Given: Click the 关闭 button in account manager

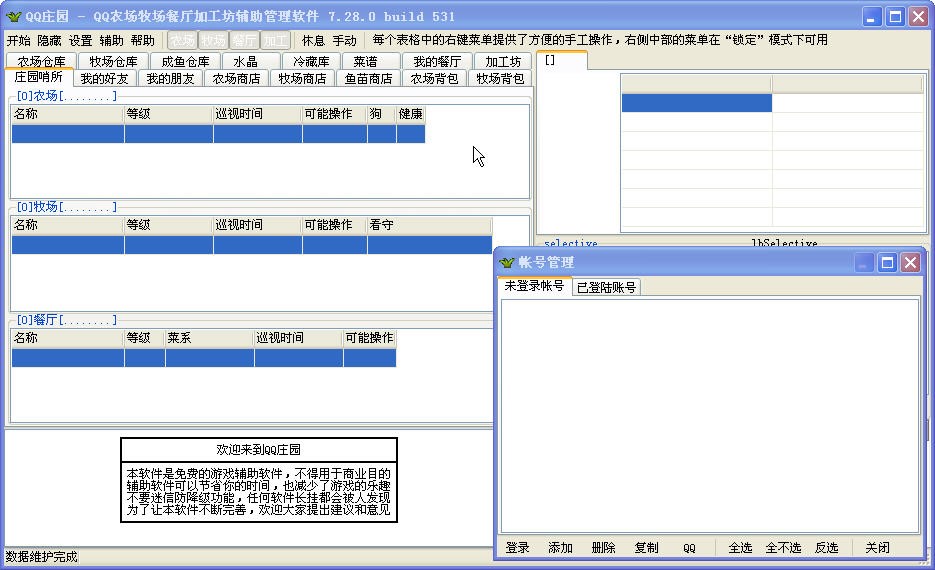Looking at the screenshot, I should tap(877, 548).
